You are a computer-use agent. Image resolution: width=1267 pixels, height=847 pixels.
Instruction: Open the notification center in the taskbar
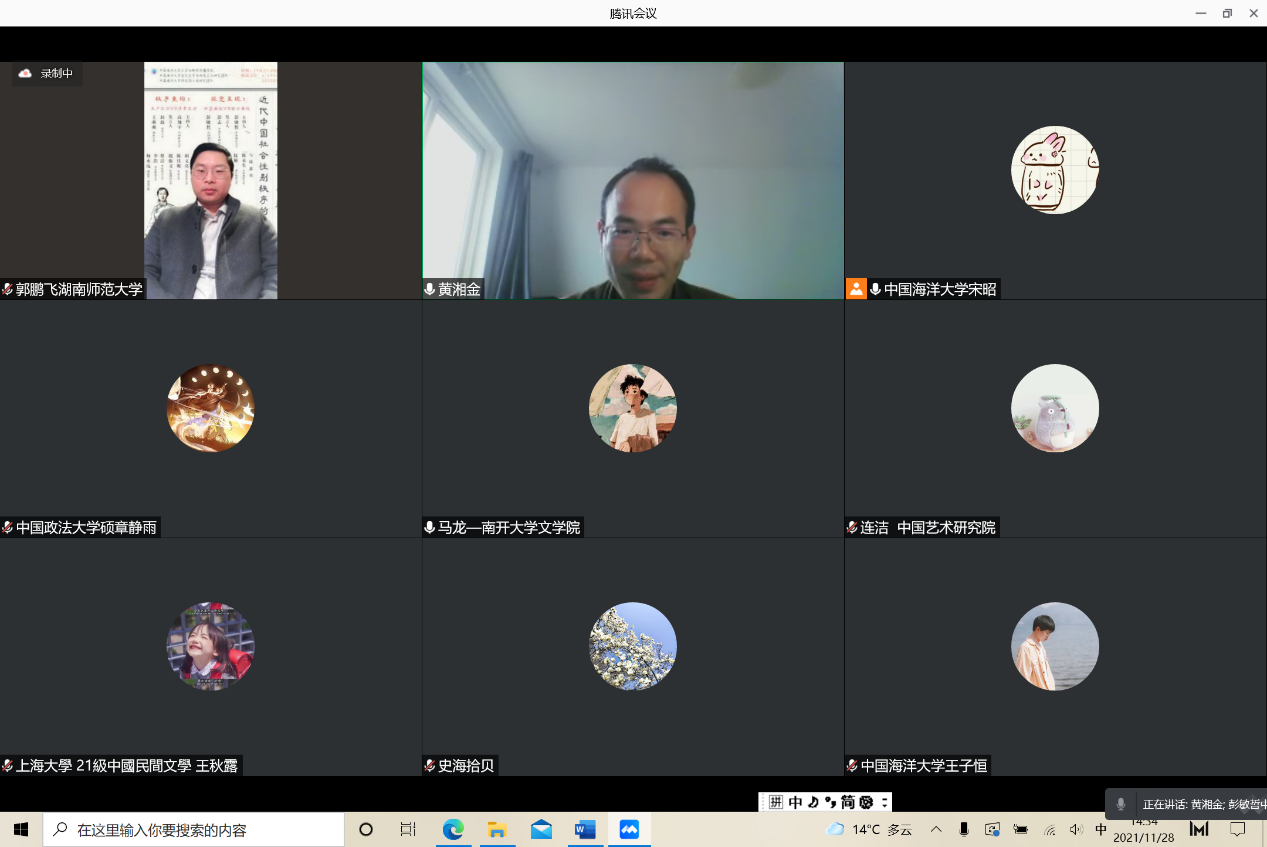click(1237, 829)
